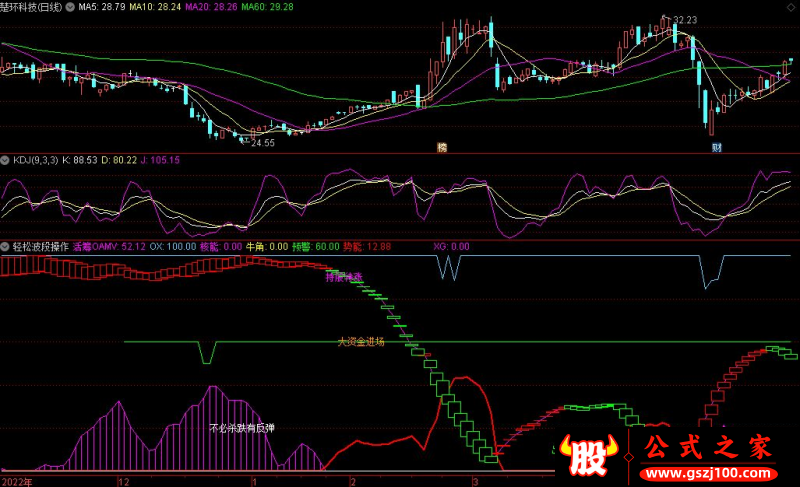
Task: Click the 牛角: 0.00 value
Action: [x=267, y=247]
